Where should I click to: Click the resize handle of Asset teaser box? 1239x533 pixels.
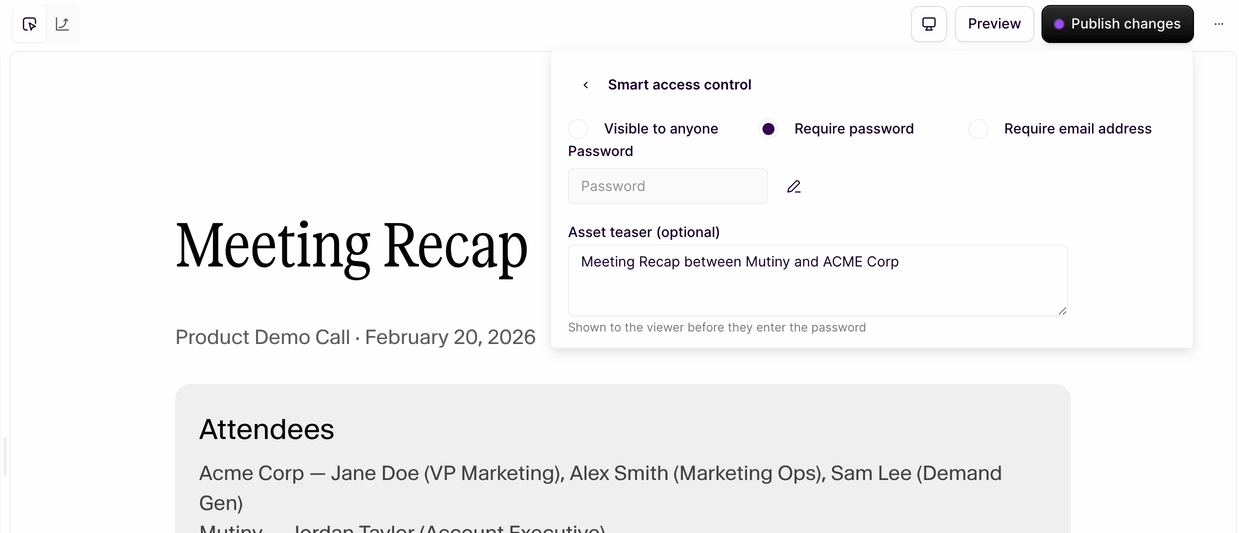click(1061, 310)
